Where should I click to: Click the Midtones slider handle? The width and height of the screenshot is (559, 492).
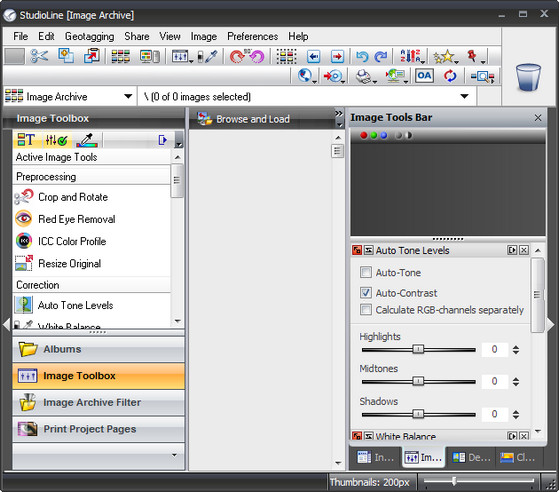(418, 381)
